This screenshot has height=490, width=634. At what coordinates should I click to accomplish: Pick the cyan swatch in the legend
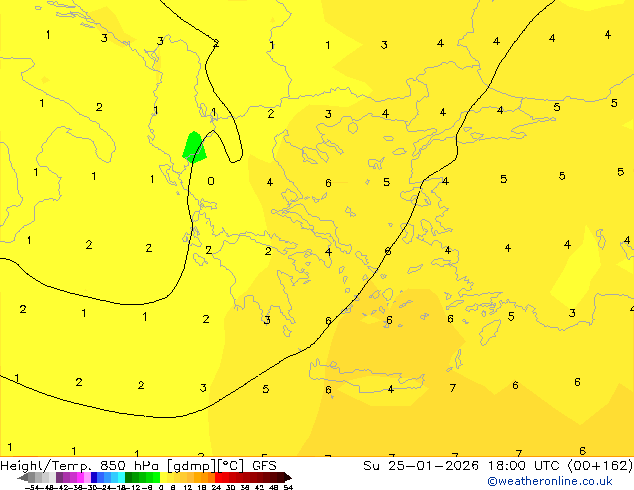pos(121,477)
